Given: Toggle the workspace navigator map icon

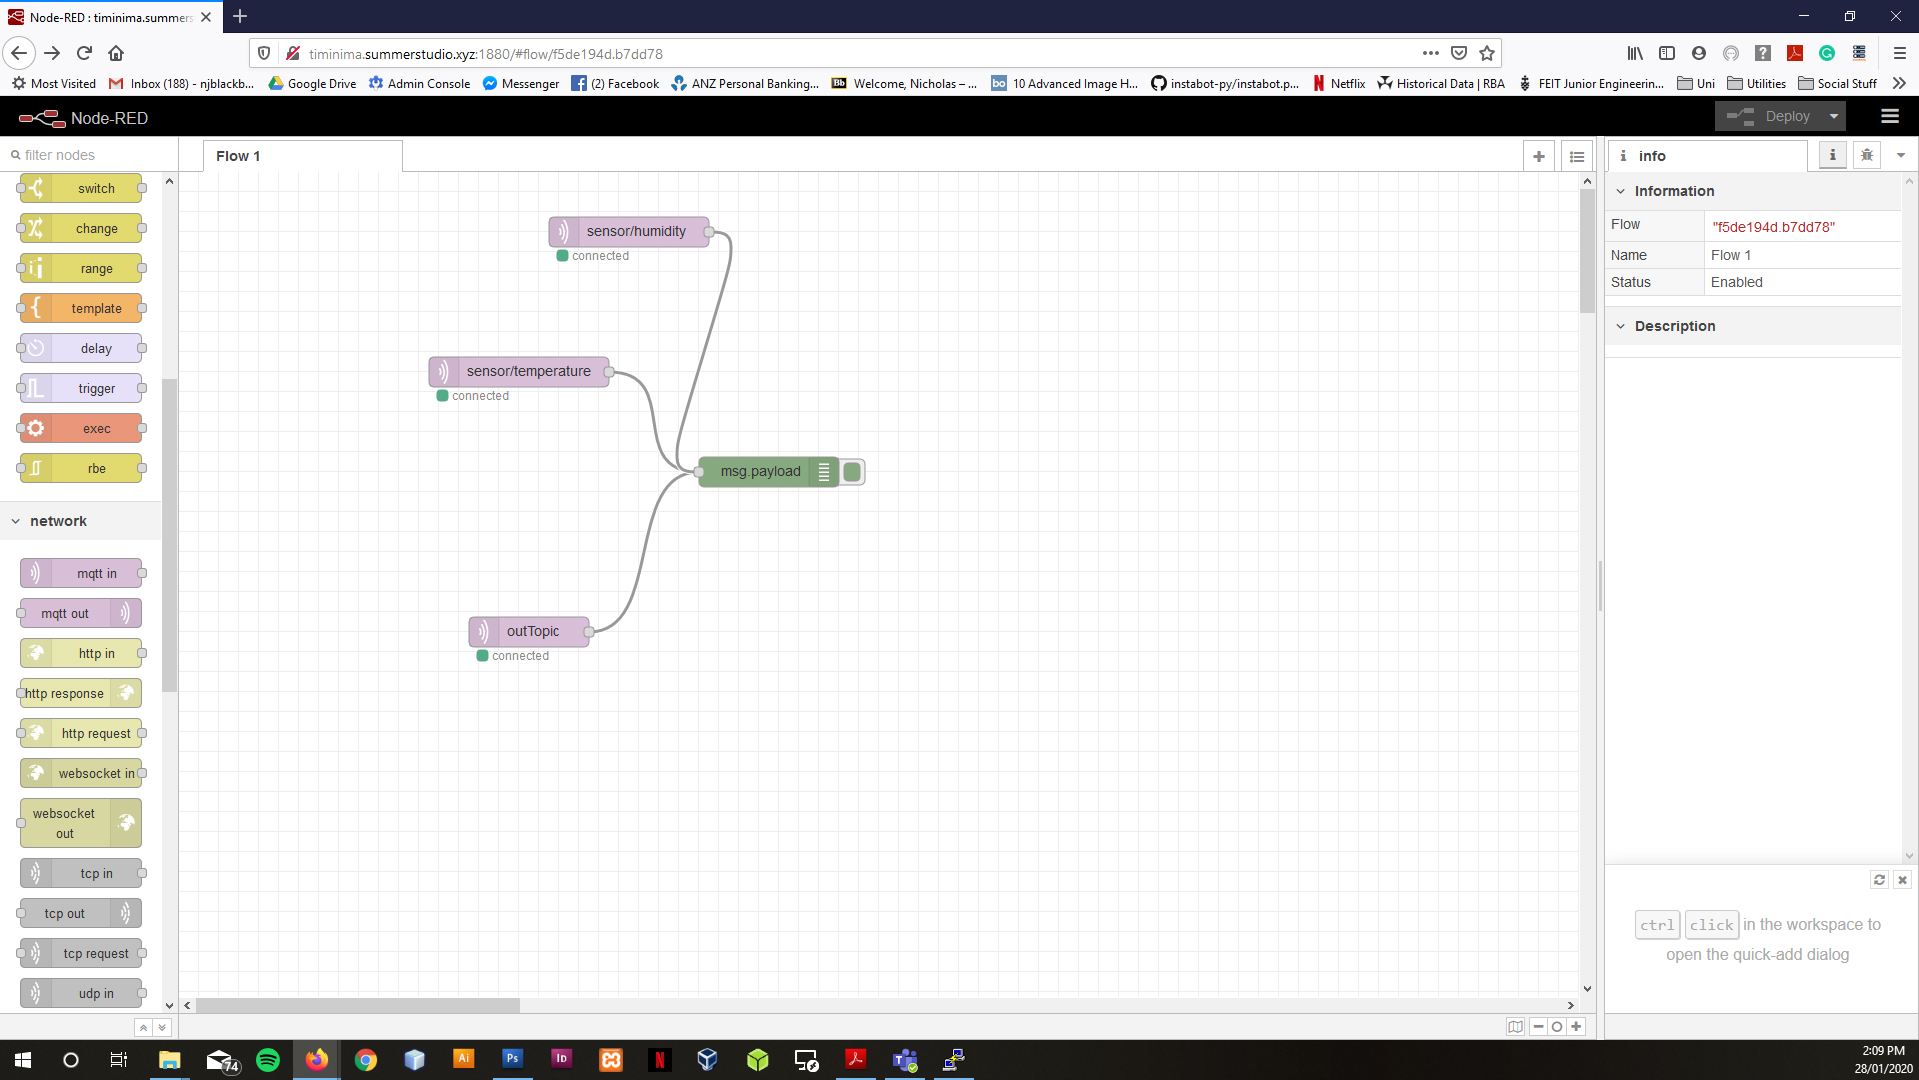Looking at the screenshot, I should coord(1515,1026).
